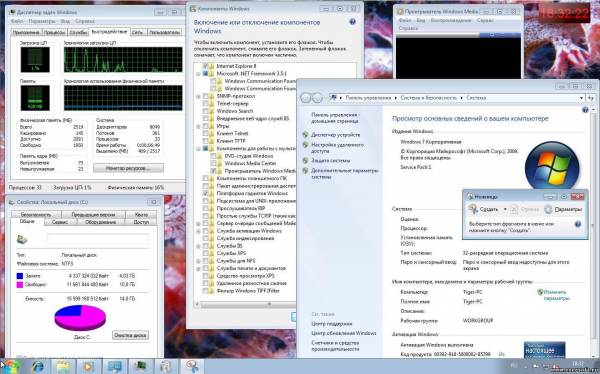Viewport: 600px width, 374px height.
Task: Enable the Telnet-сервер checkbox
Action: (205, 103)
